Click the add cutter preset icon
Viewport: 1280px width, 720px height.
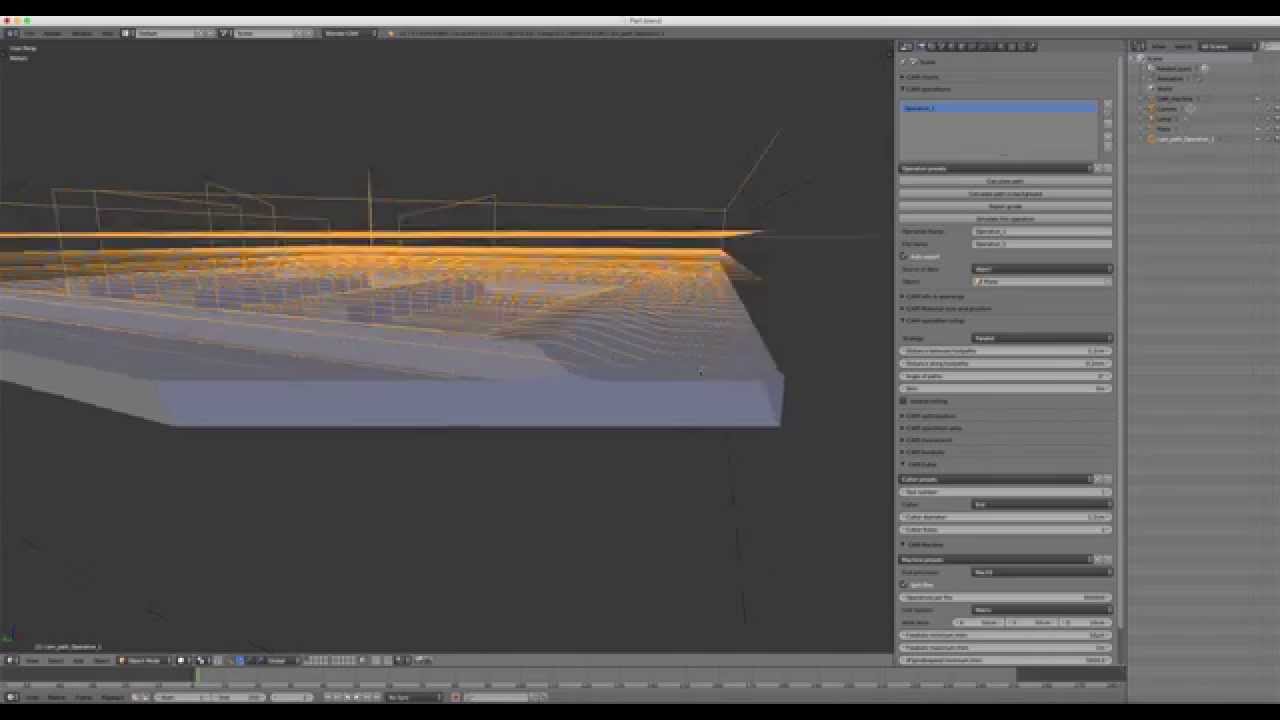1098,479
